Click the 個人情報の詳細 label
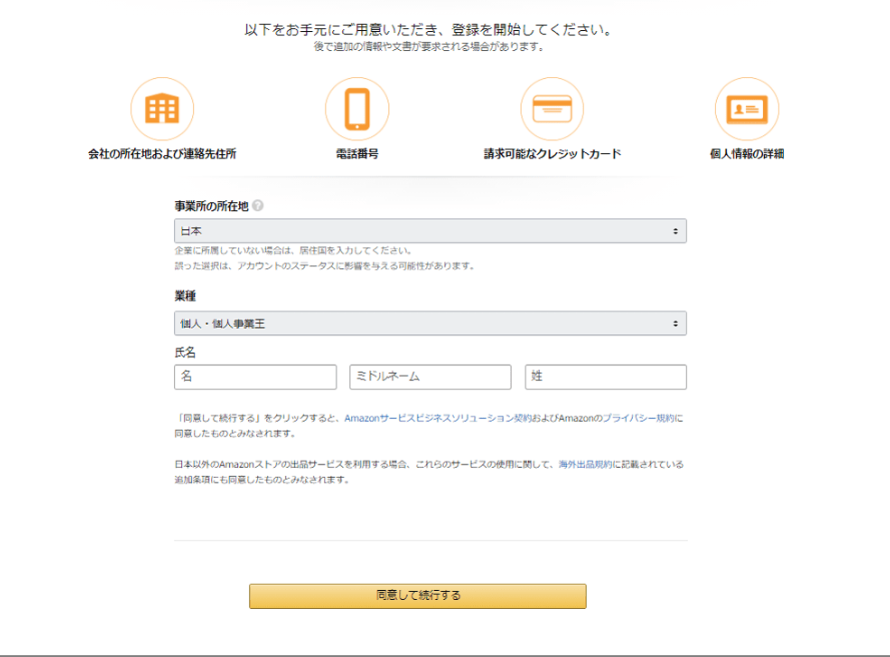The image size is (890, 657). tap(746, 154)
